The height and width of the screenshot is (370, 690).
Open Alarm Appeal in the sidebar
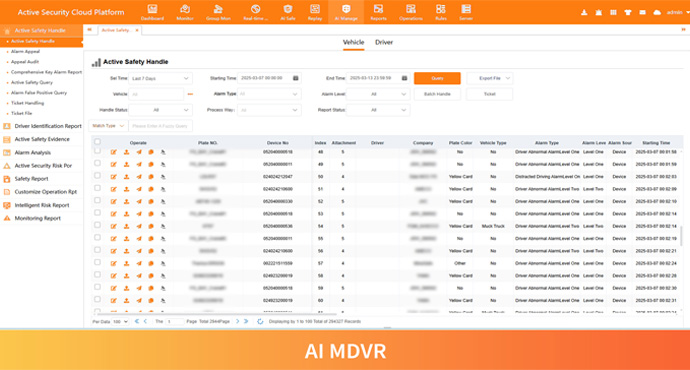tap(25, 51)
